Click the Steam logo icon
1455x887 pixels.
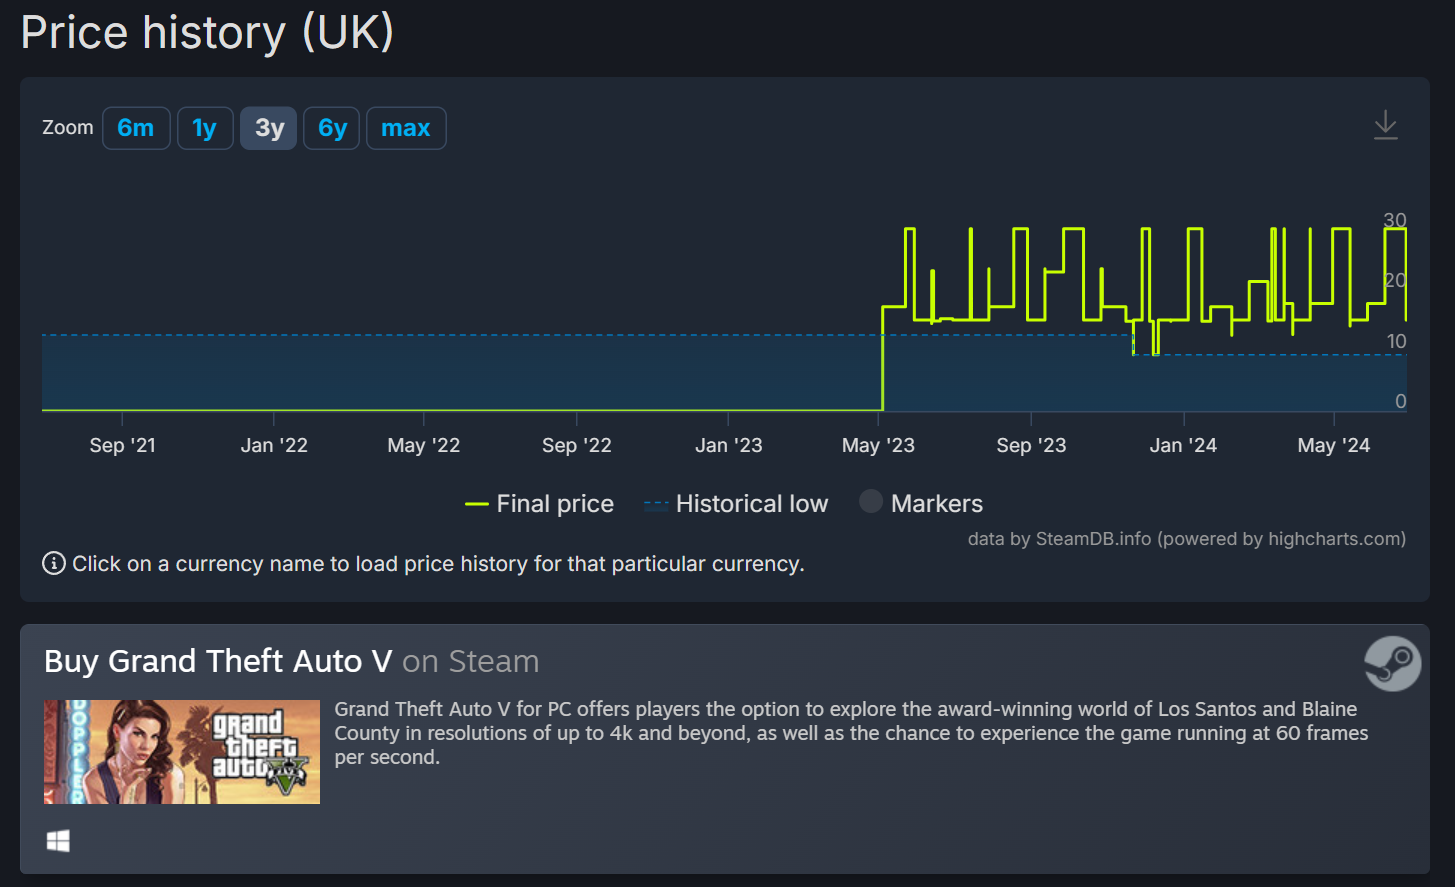[x=1392, y=663]
